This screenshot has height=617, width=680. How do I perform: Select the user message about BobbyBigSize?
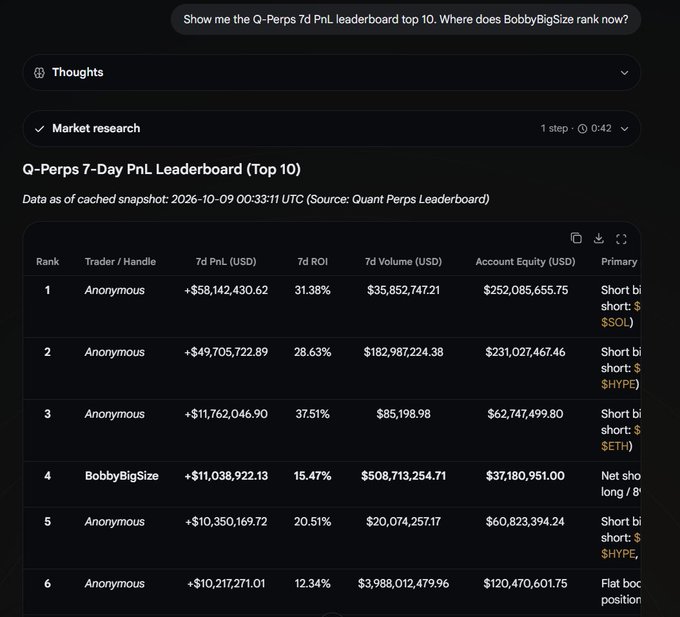click(x=405, y=20)
